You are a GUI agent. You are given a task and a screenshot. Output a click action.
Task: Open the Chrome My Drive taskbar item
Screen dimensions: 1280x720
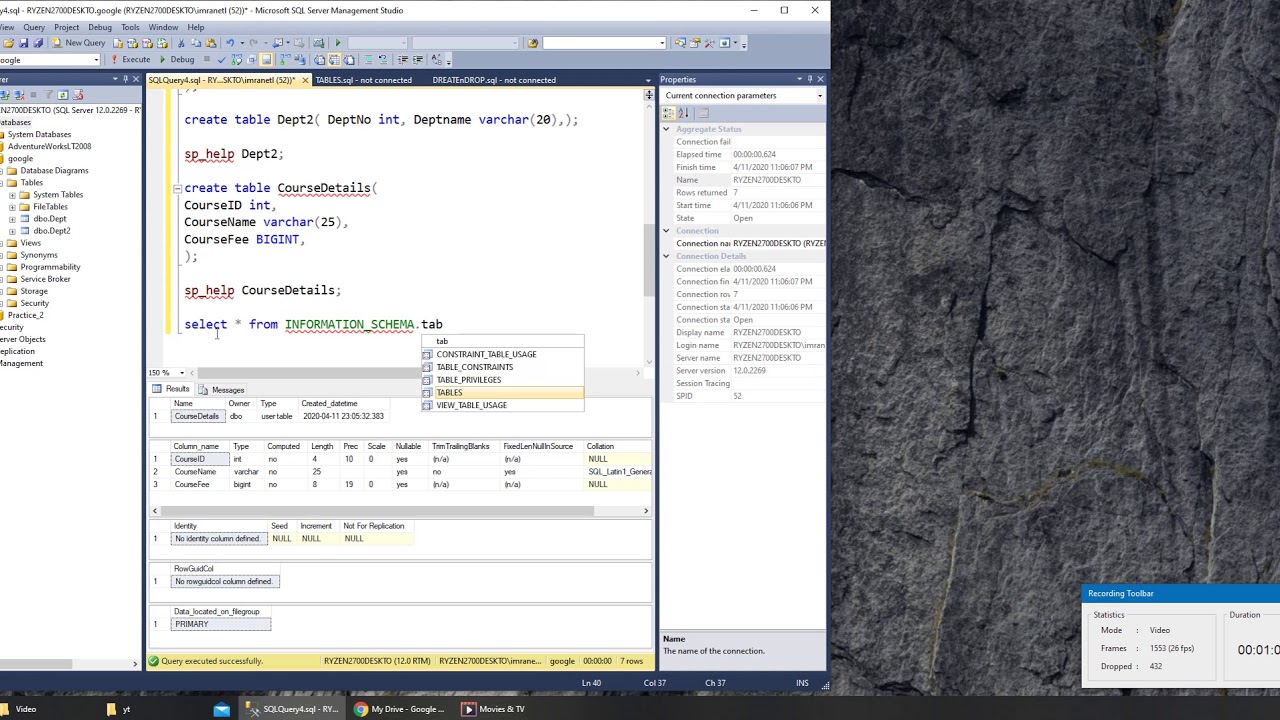(398, 709)
